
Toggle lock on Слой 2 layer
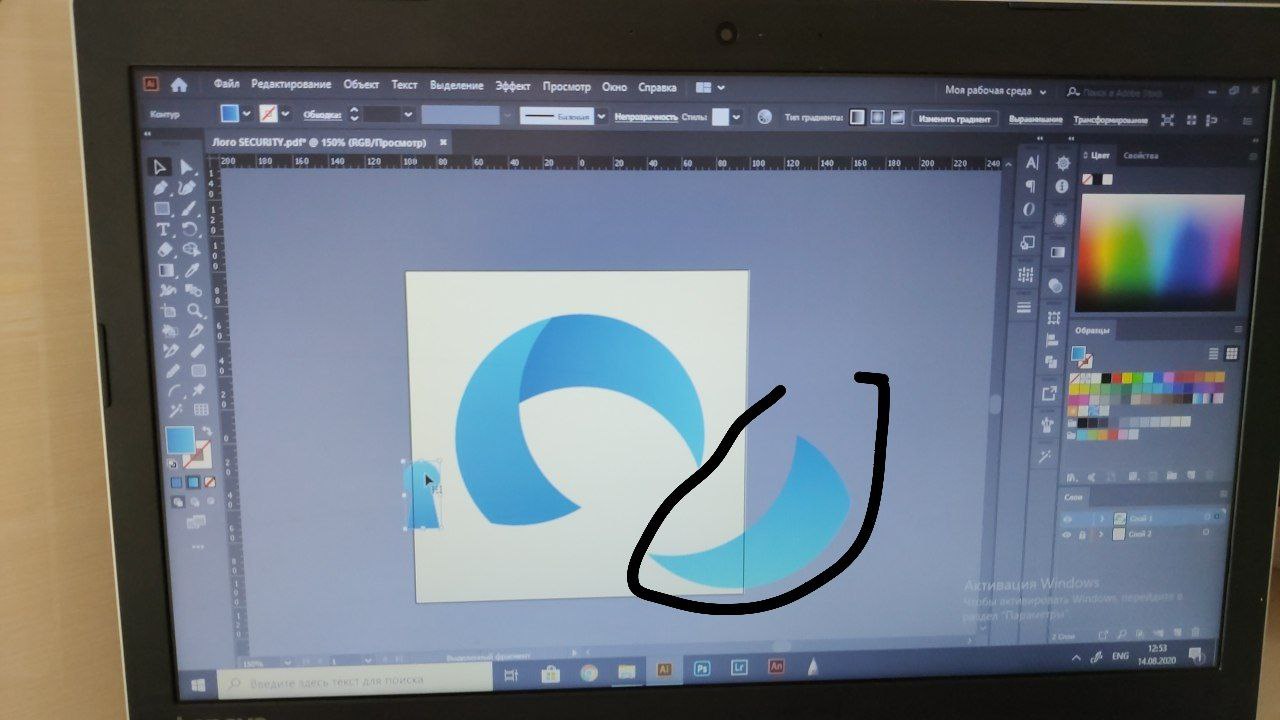coord(1082,535)
